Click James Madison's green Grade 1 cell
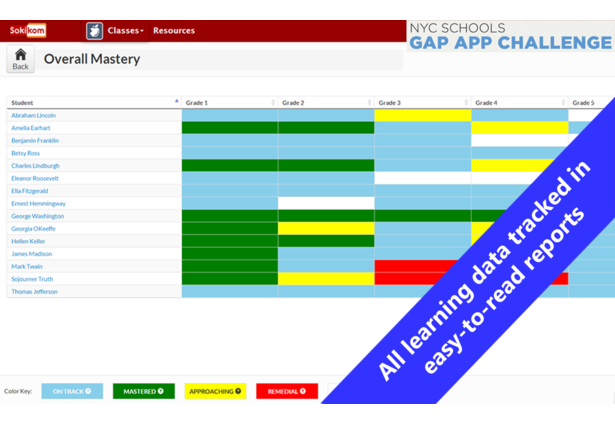 (230, 253)
